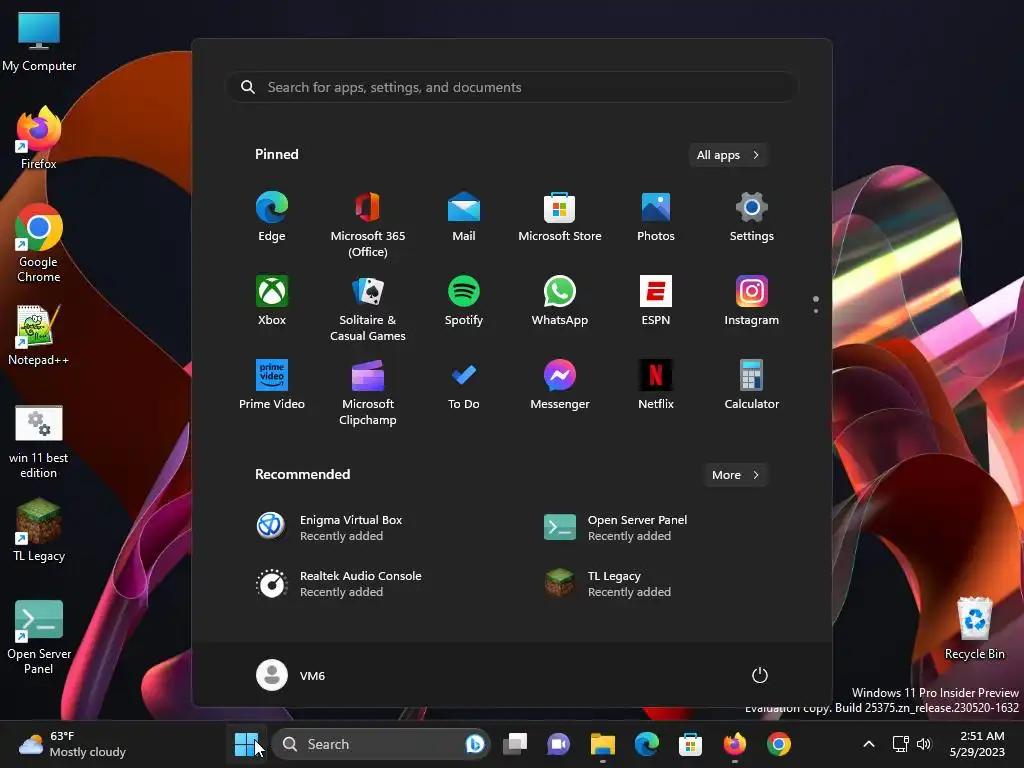Show More recommended items
1024x768 pixels.
pos(735,475)
